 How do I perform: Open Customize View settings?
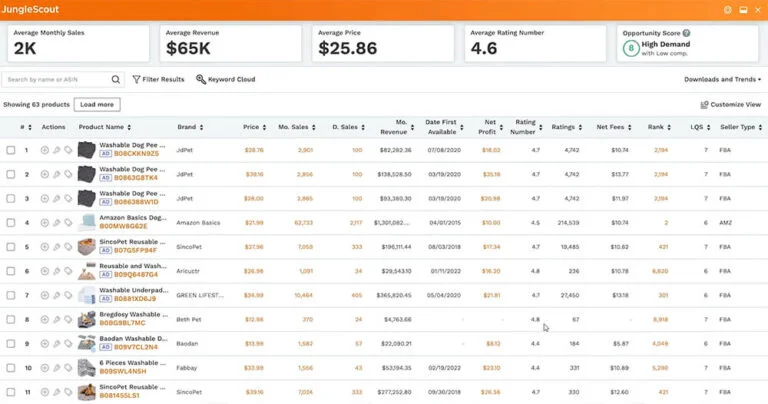click(731, 104)
